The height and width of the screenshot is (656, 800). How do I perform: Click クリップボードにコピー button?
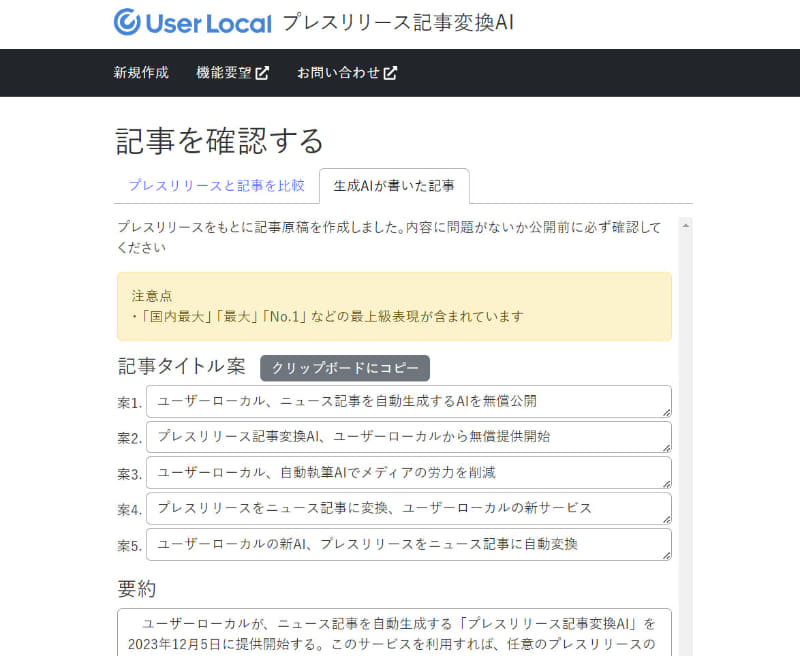tap(345, 368)
